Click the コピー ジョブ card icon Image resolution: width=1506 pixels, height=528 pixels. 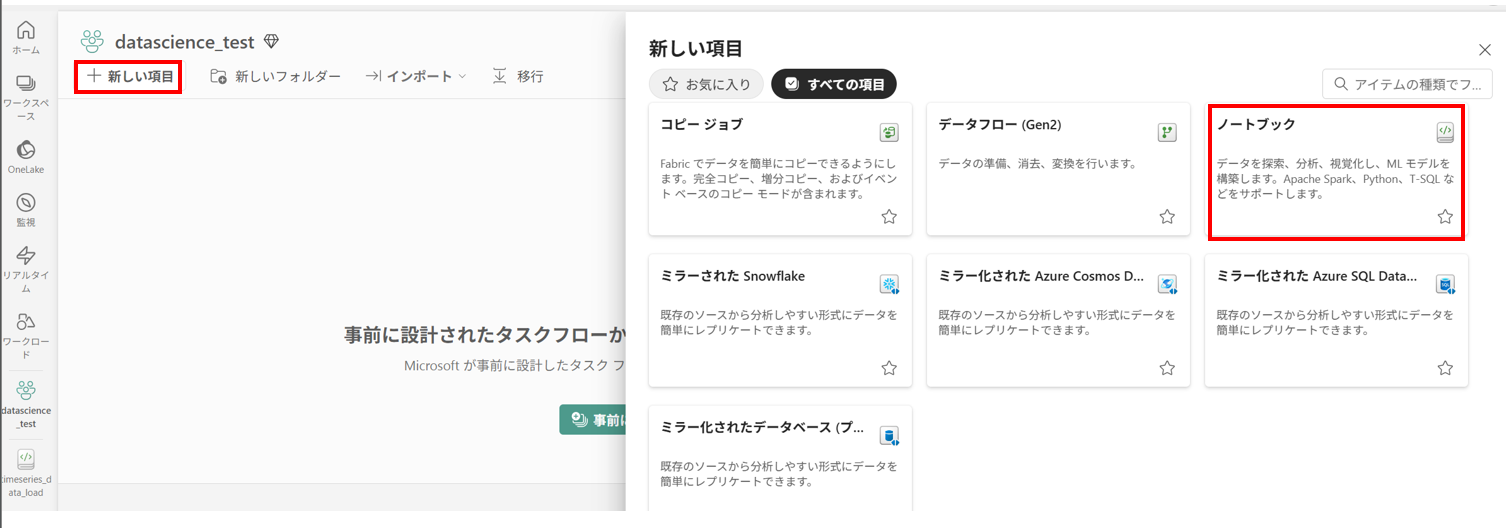888,132
